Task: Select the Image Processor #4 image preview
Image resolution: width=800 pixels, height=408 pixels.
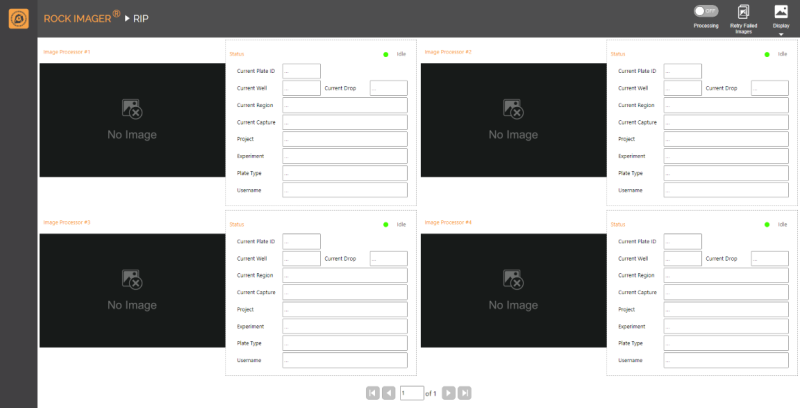Action: tap(513, 290)
